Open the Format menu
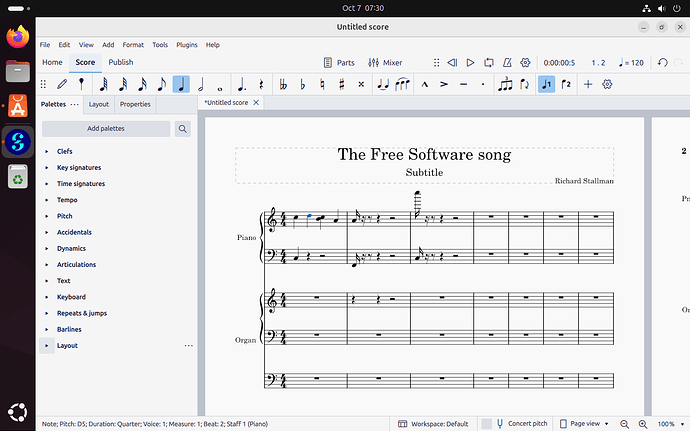 coord(133,45)
